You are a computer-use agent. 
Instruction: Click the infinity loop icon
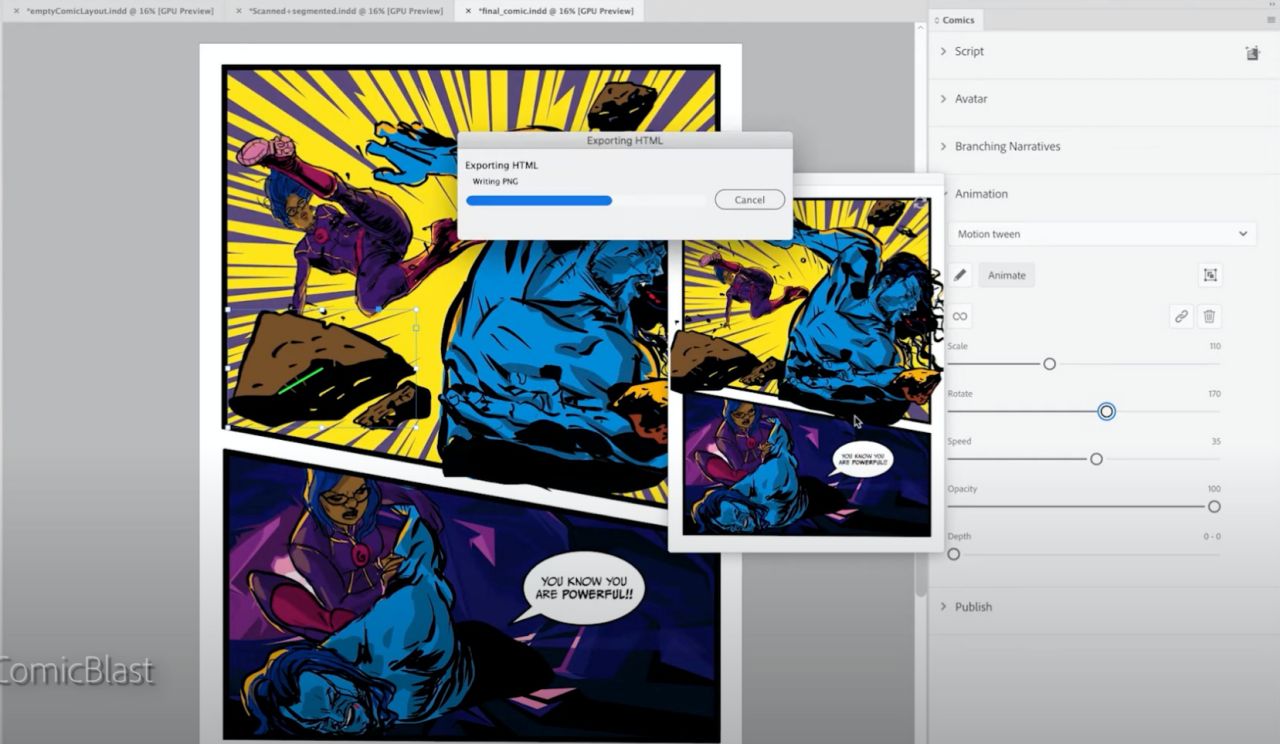pyautogui.click(x=960, y=317)
